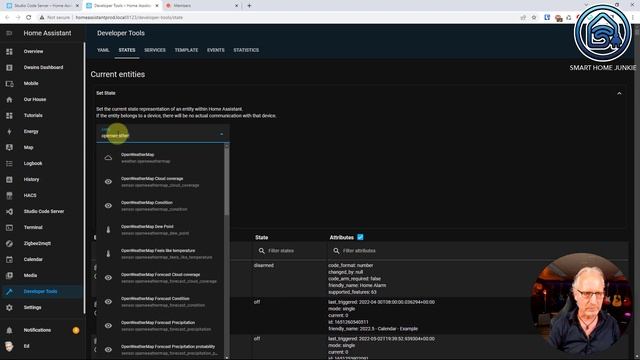The image size is (640, 360).
Task: Open the Mobile dashboard icon
Action: pyautogui.click(x=9, y=84)
